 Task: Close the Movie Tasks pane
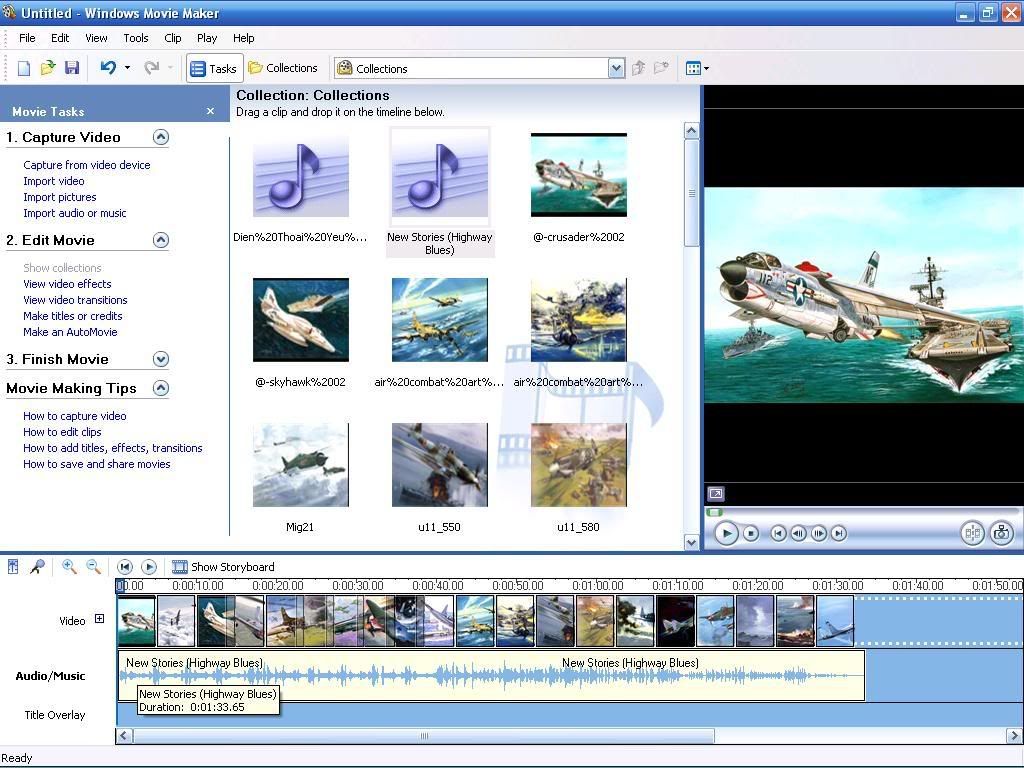[210, 111]
